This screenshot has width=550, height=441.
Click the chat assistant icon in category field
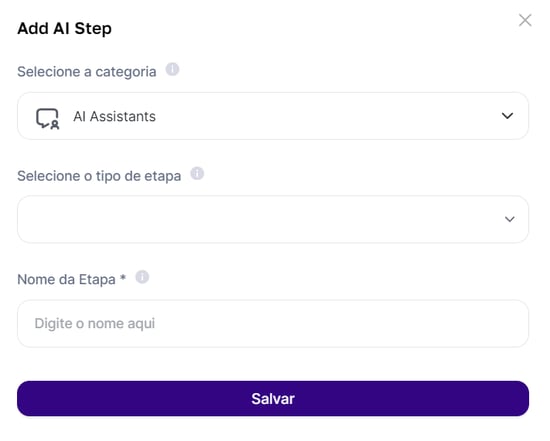click(48, 119)
